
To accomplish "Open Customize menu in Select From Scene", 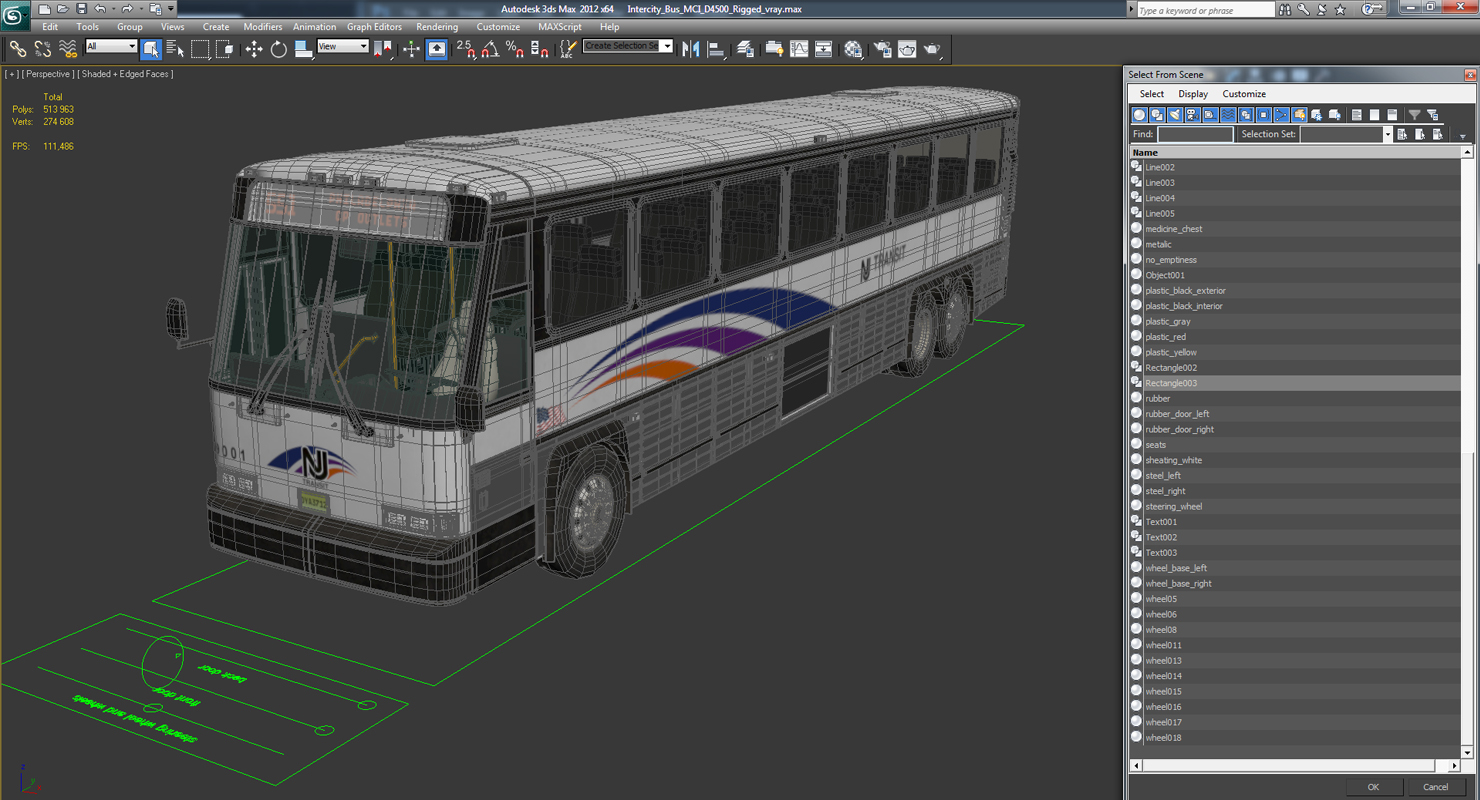I will [x=1244, y=94].
